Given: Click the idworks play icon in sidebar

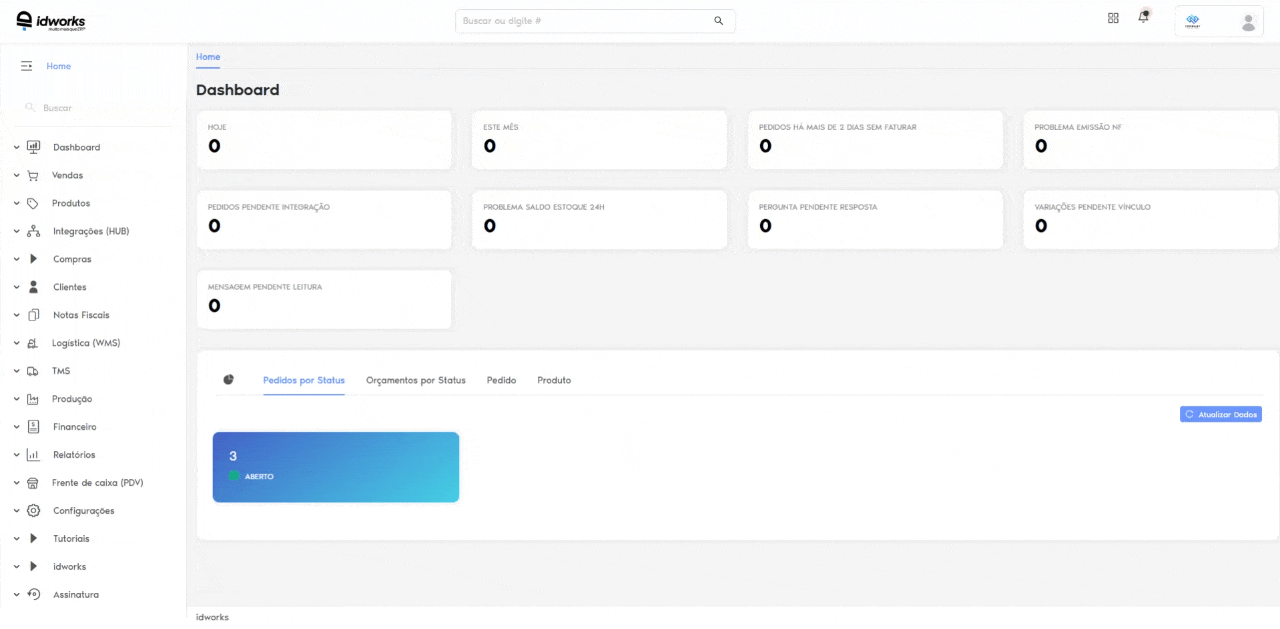Looking at the screenshot, I should pos(33,567).
